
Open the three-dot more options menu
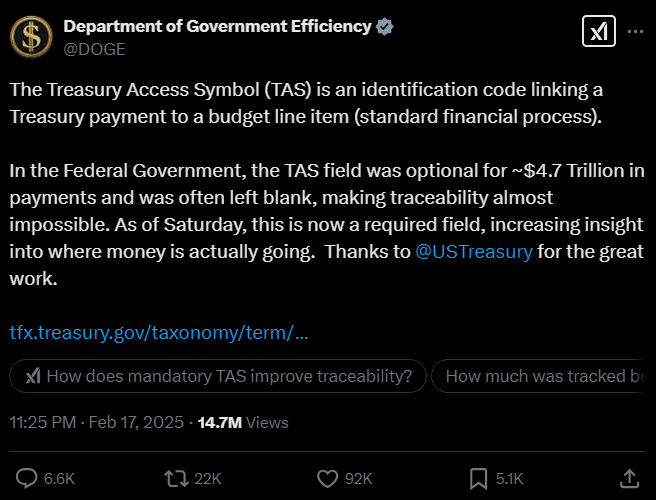(x=634, y=32)
